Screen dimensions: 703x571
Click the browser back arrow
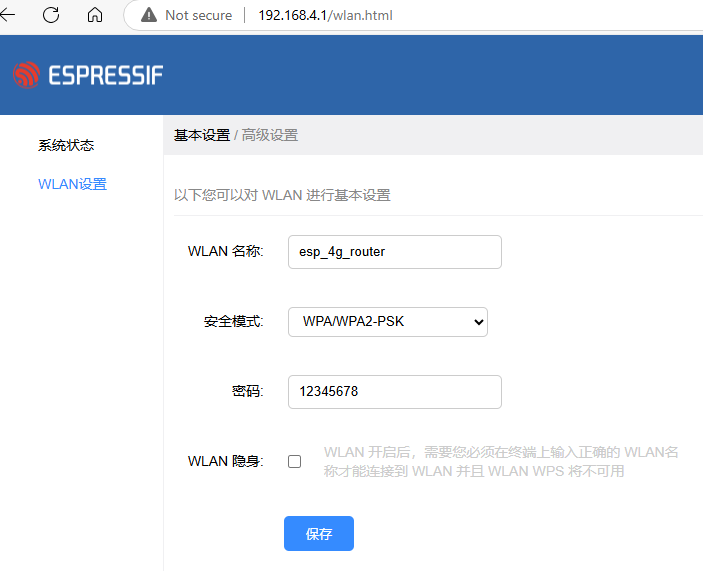point(8,15)
